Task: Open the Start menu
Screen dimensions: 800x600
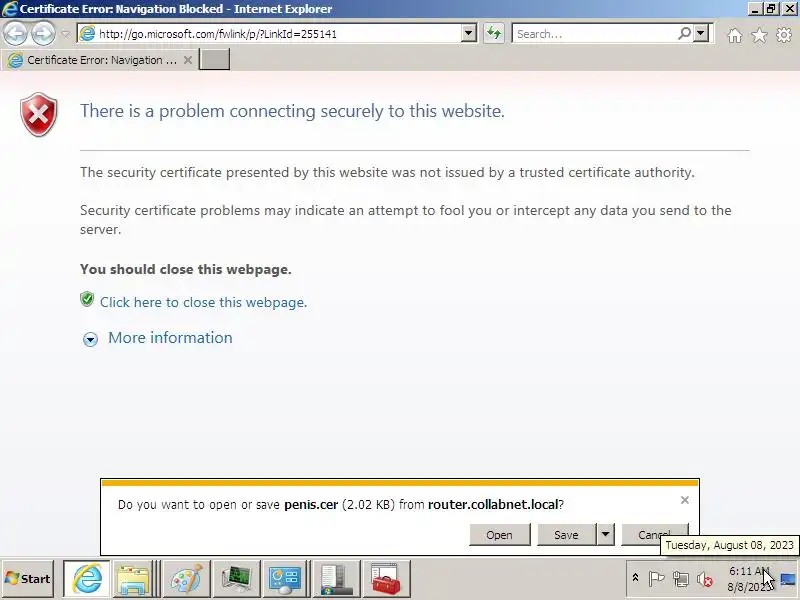Action: pos(28,579)
